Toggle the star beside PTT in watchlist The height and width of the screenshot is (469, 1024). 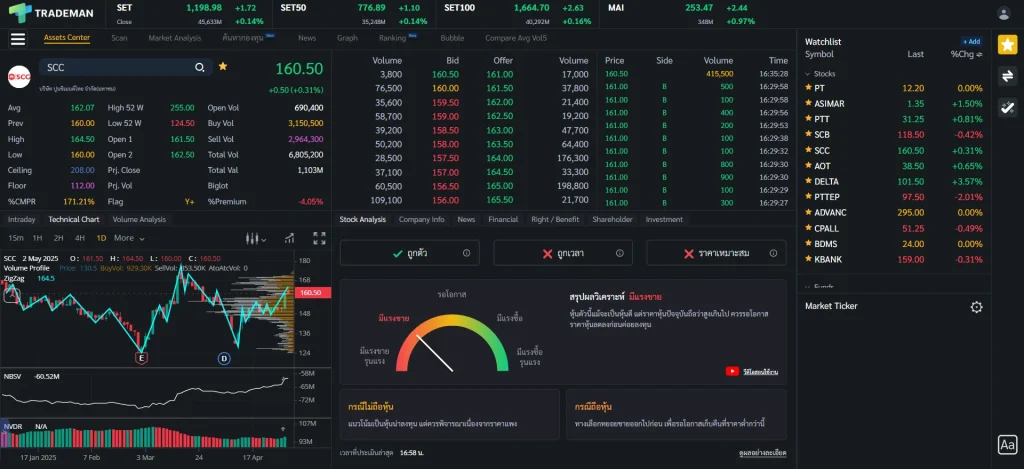pos(808,119)
